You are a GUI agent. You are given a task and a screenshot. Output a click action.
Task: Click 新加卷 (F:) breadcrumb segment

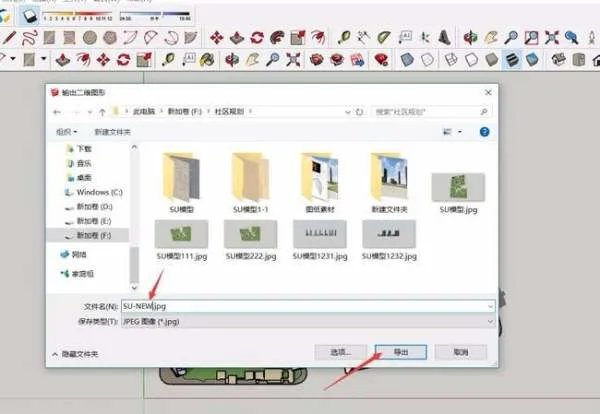pos(184,111)
